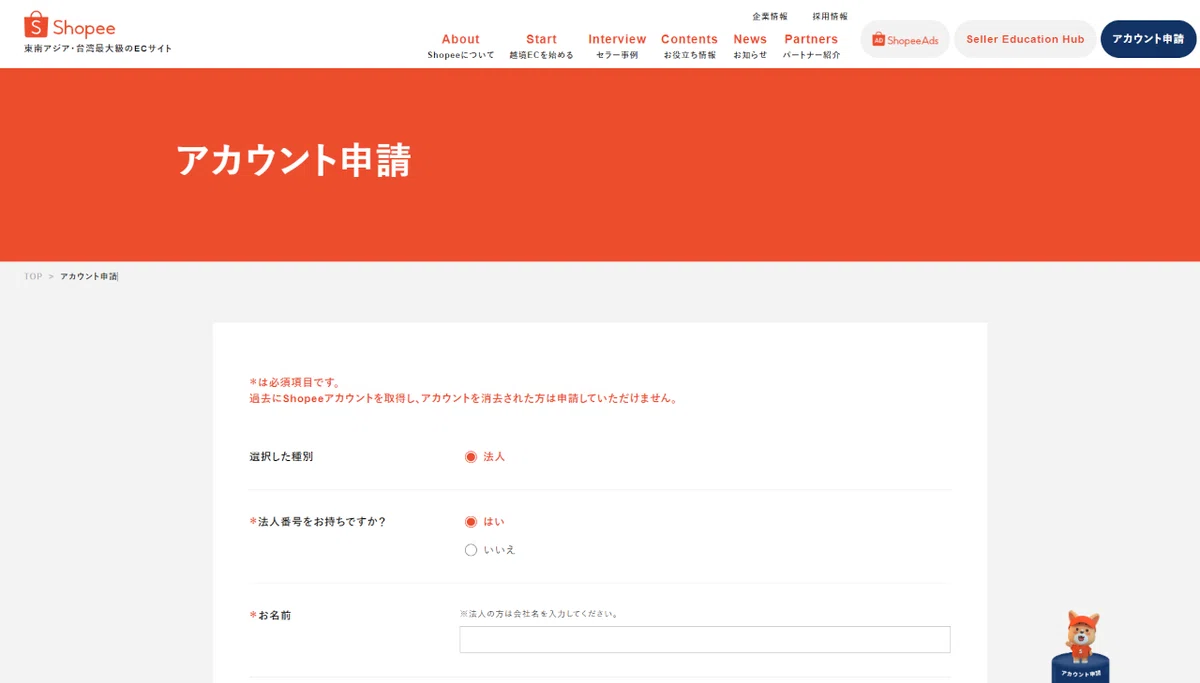Image resolution: width=1200 pixels, height=683 pixels.
Task: Click the ＊は必須項目です notice
Action: tap(296, 382)
